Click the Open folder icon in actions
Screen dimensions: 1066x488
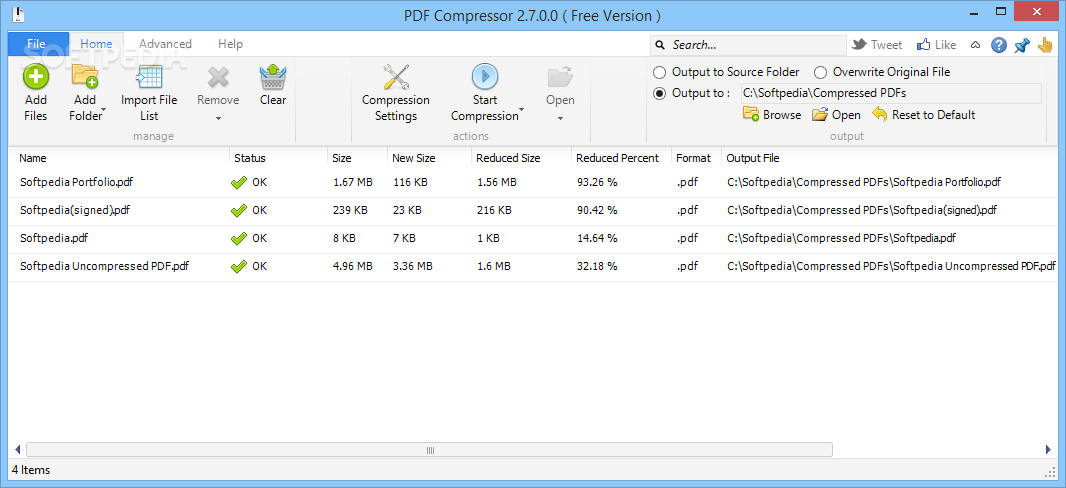pyautogui.click(x=560, y=77)
